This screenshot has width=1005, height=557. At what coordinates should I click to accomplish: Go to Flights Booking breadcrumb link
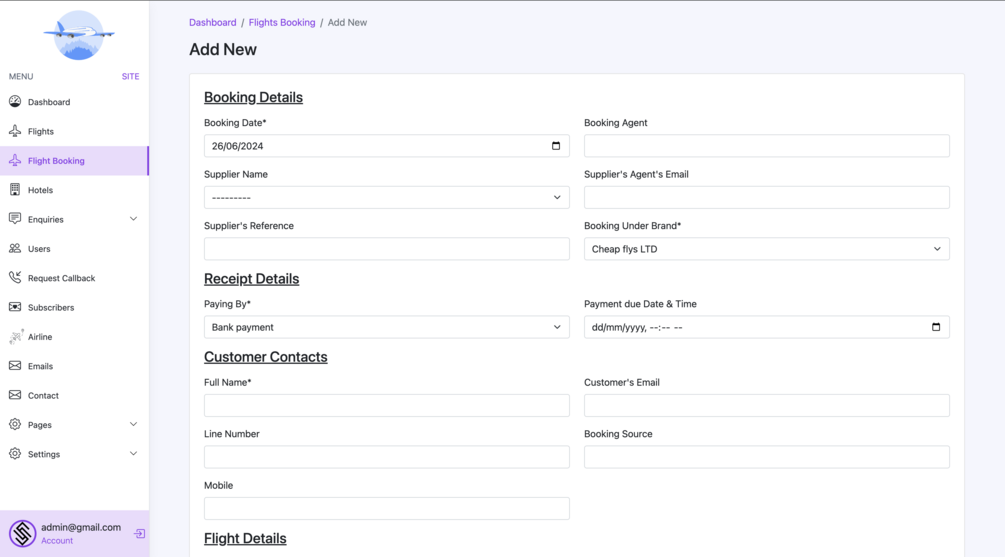(x=282, y=22)
